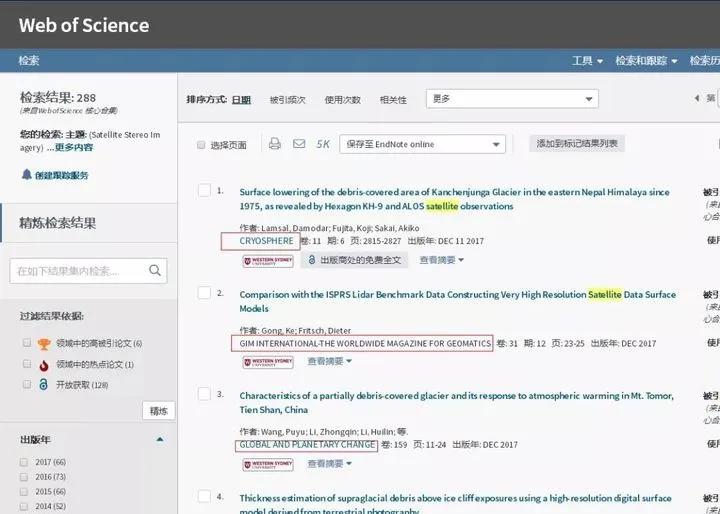Click the 添加到标记结果列表 button
720x514 pixels.
(577, 143)
